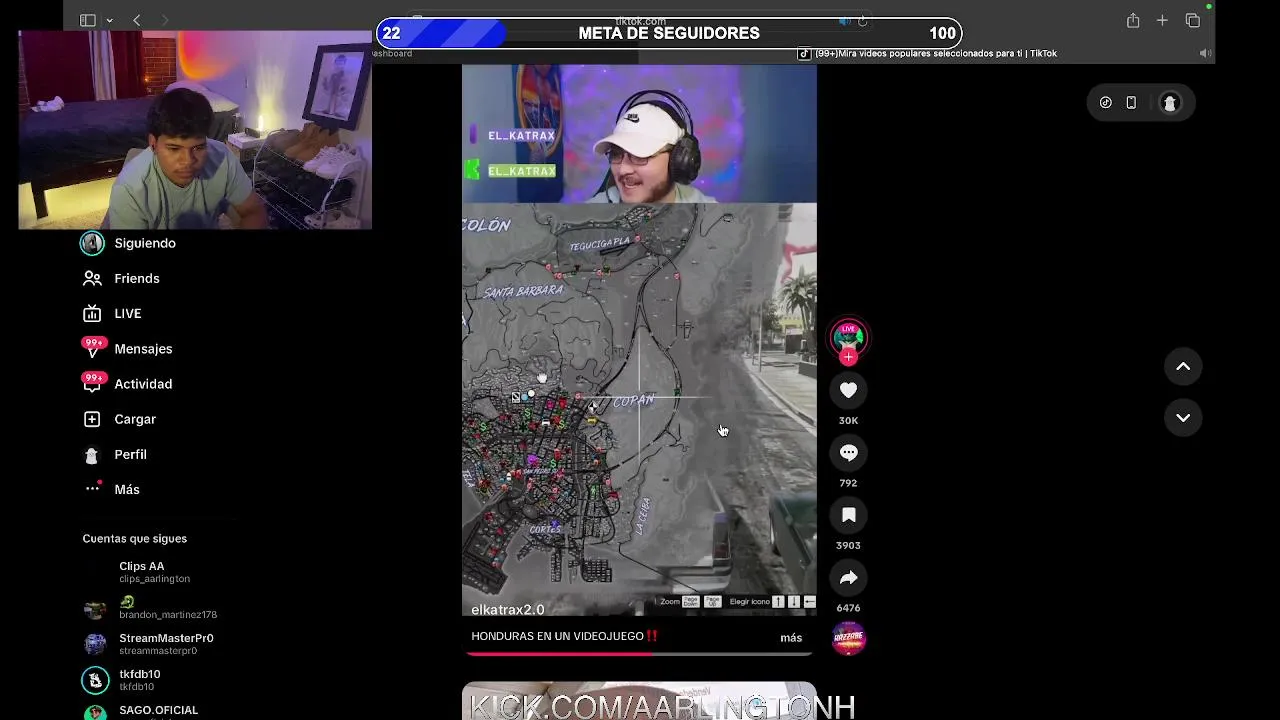
Task: Click the META DE SEGUIDORES goal bar
Action: tap(669, 33)
